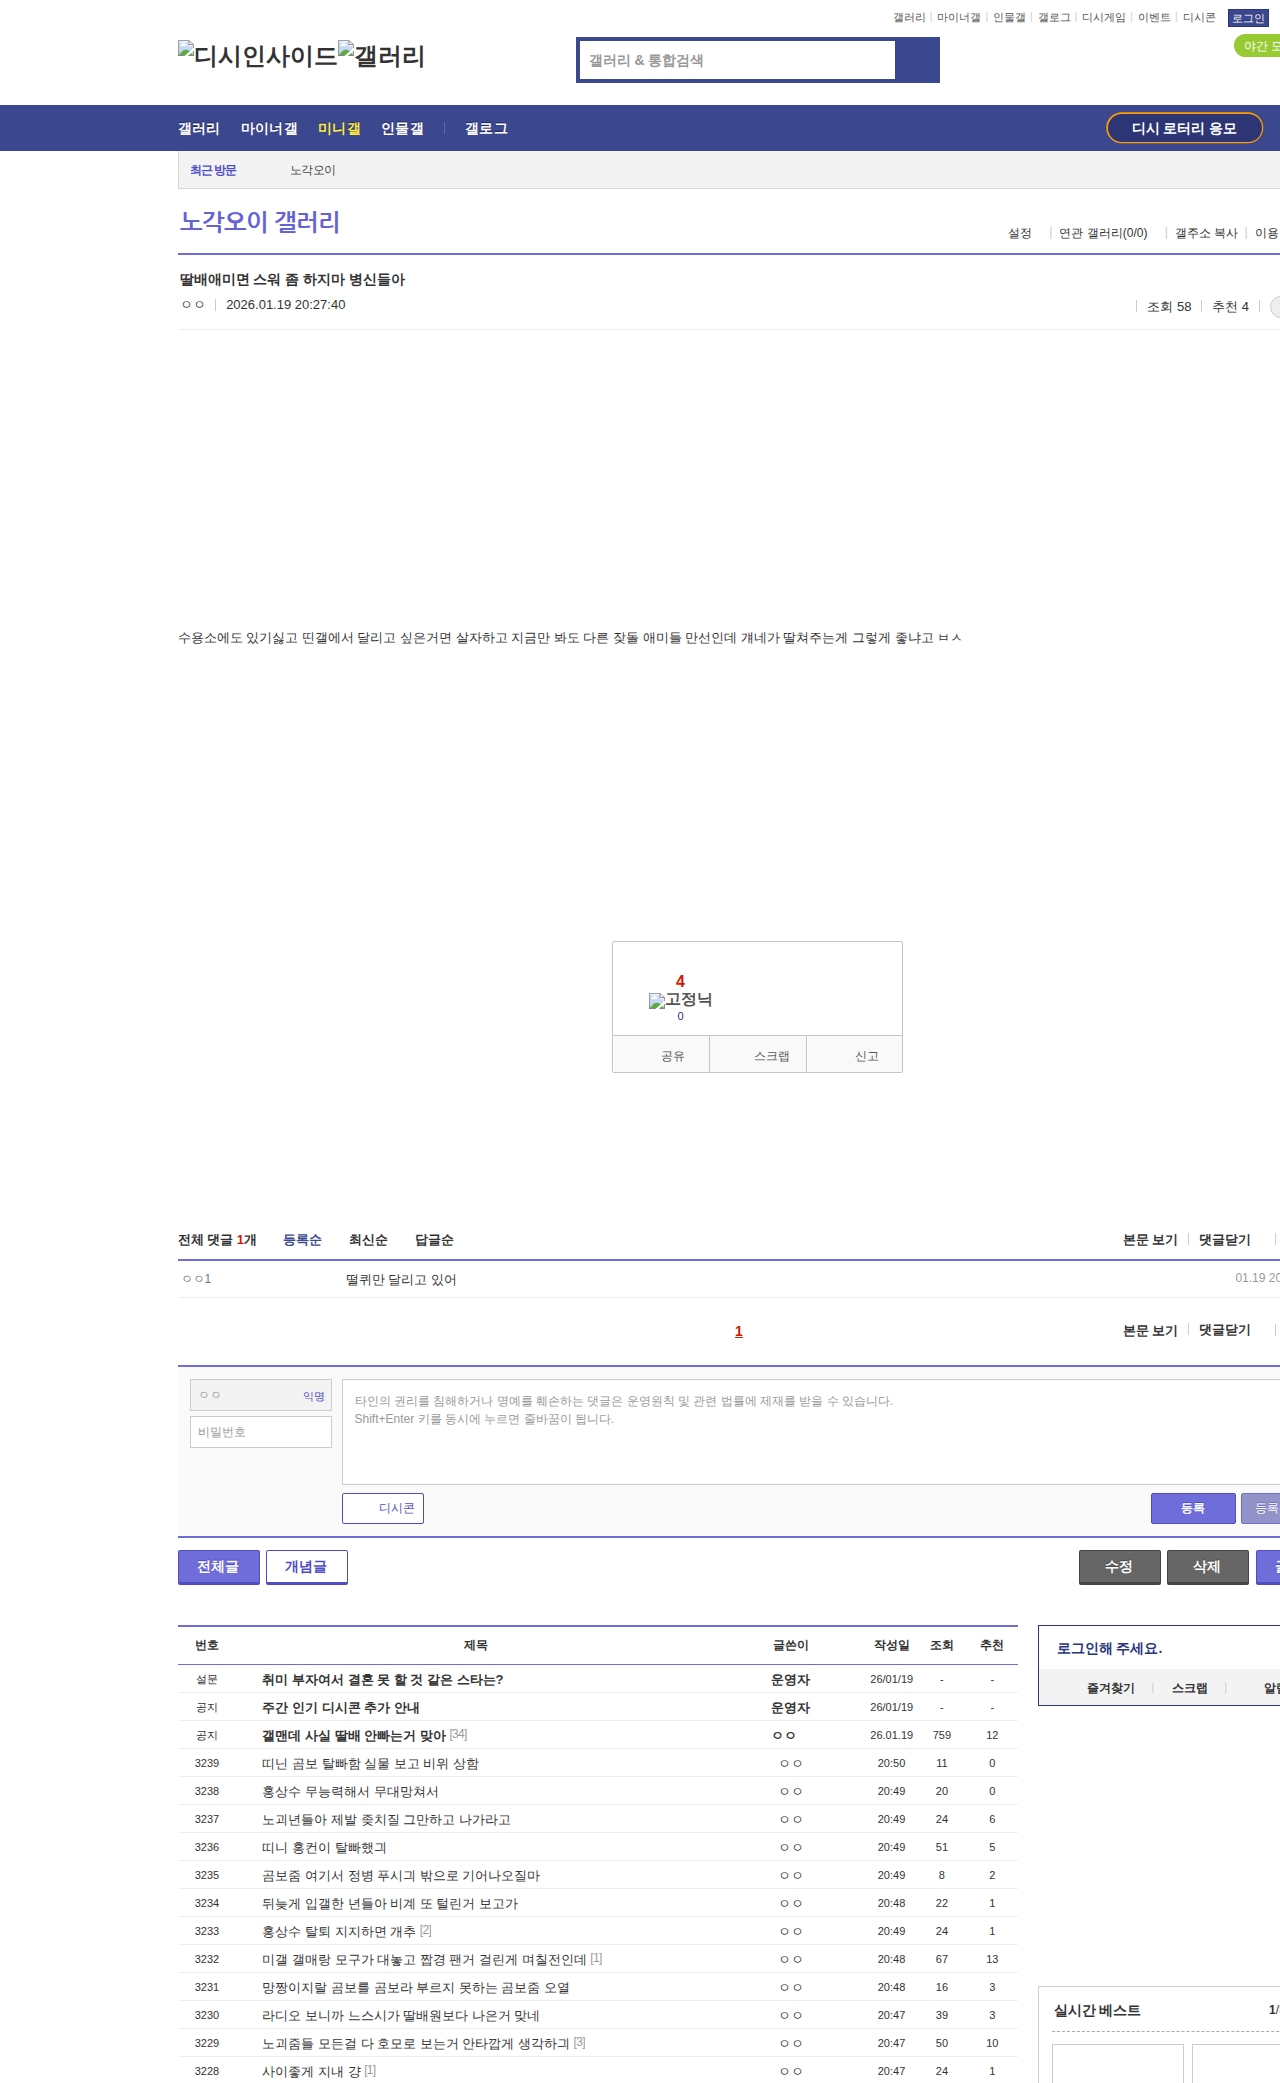Sort comments by 등록순
The image size is (1280, 2083).
coord(302,1240)
